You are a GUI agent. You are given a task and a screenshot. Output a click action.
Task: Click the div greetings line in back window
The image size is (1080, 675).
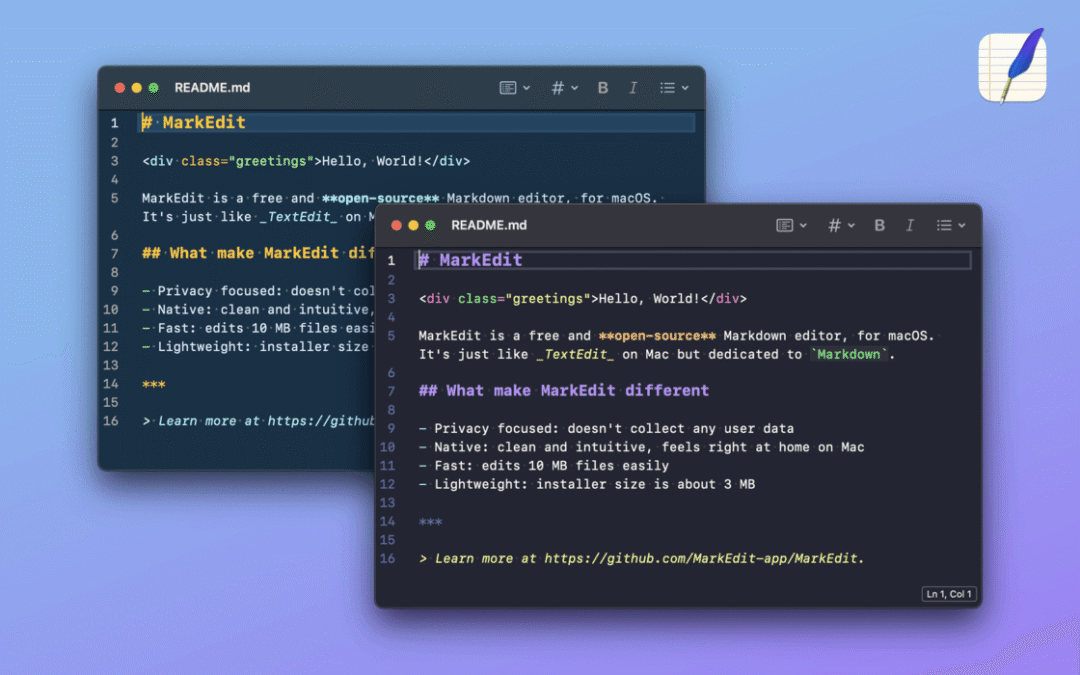306,160
